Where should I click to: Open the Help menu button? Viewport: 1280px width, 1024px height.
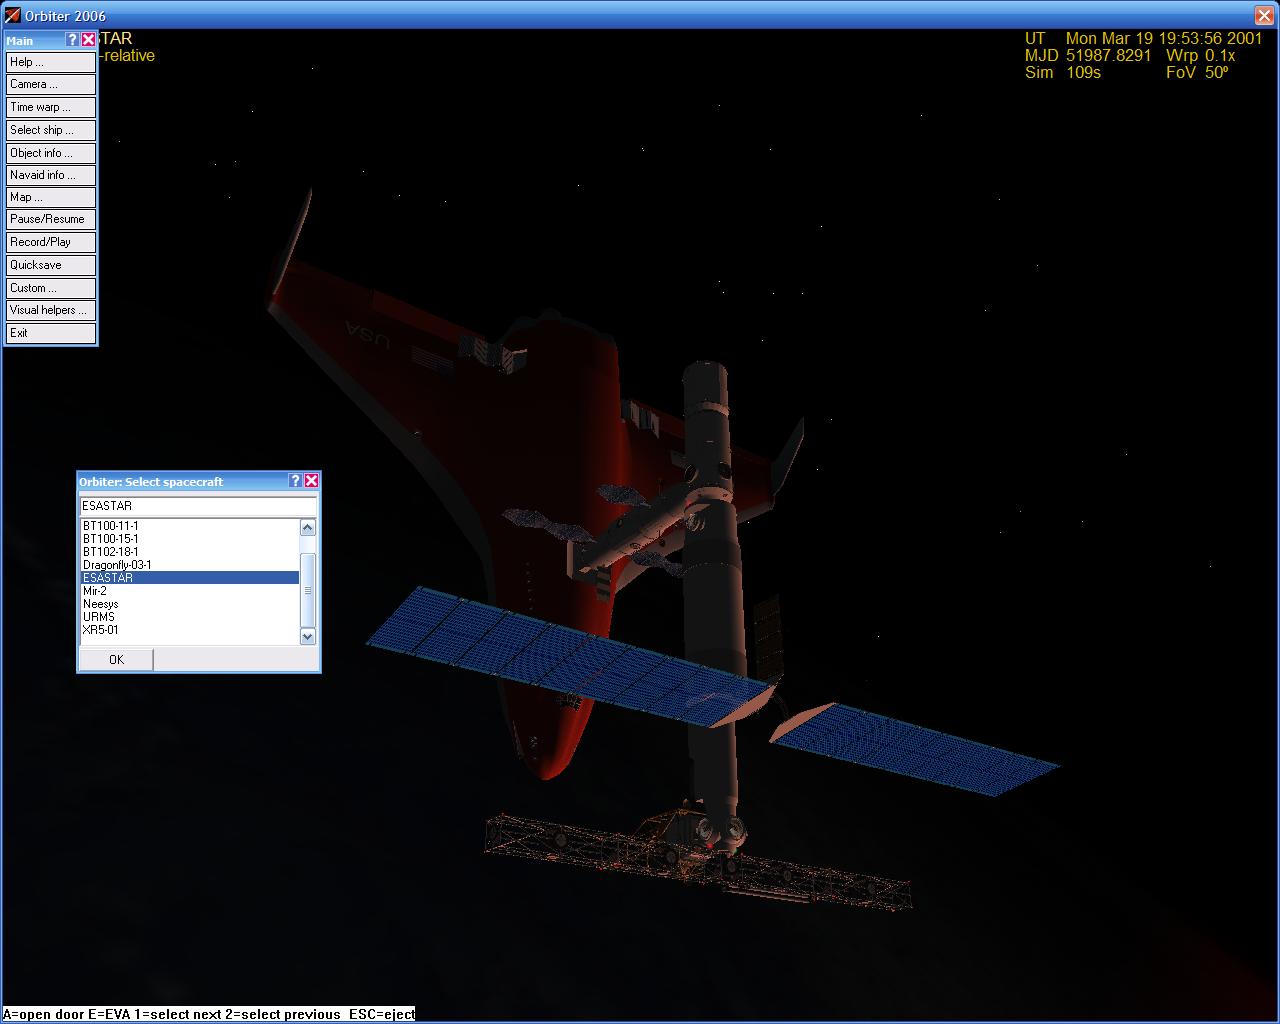[x=51, y=62]
